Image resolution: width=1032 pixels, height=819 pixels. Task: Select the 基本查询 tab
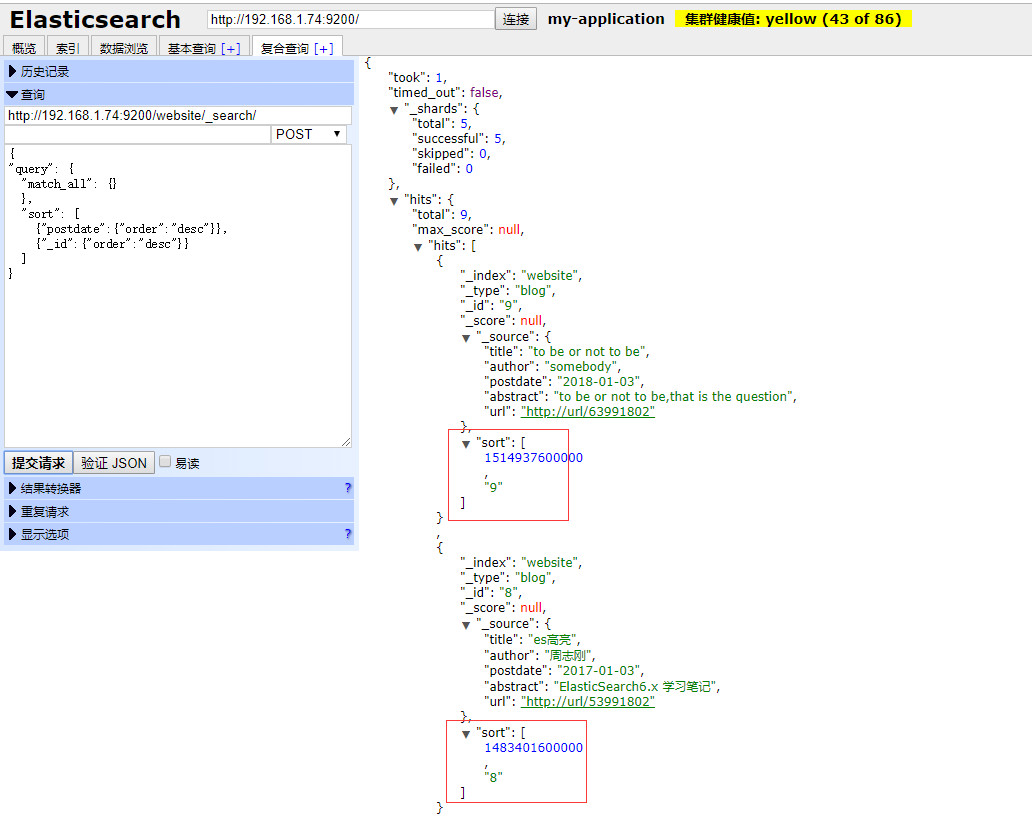click(x=192, y=48)
